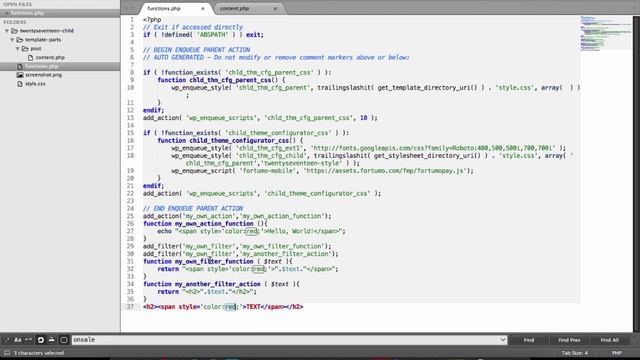Screen dimensions: 640x360
Task: Toggle in-selection search option
Action: click(x=52, y=340)
